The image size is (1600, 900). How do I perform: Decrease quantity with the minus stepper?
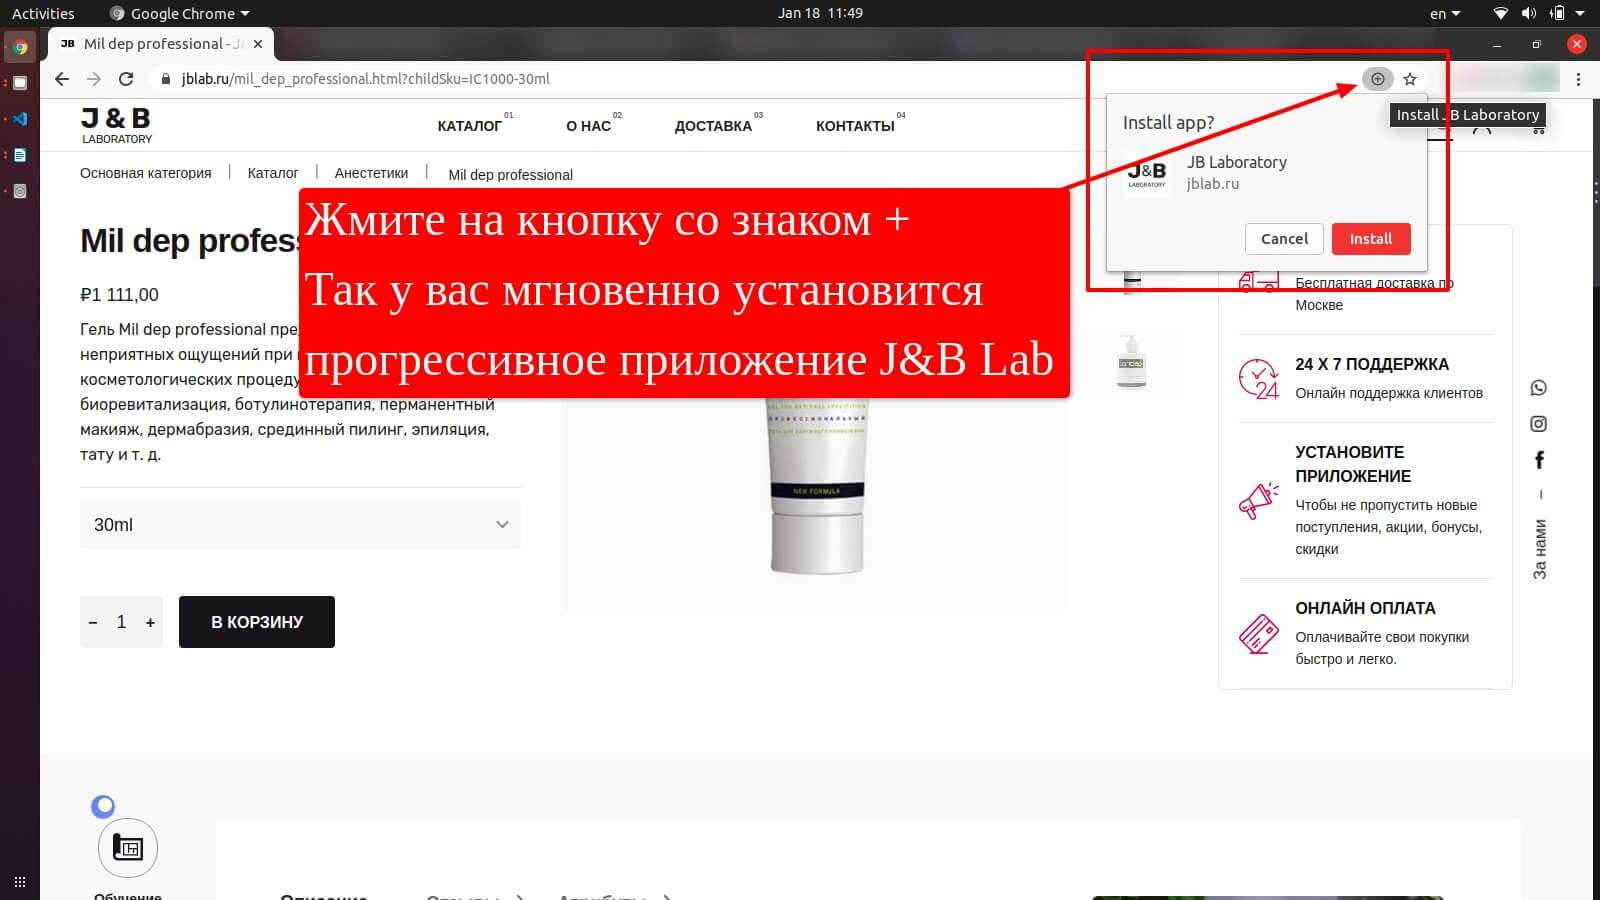(93, 622)
